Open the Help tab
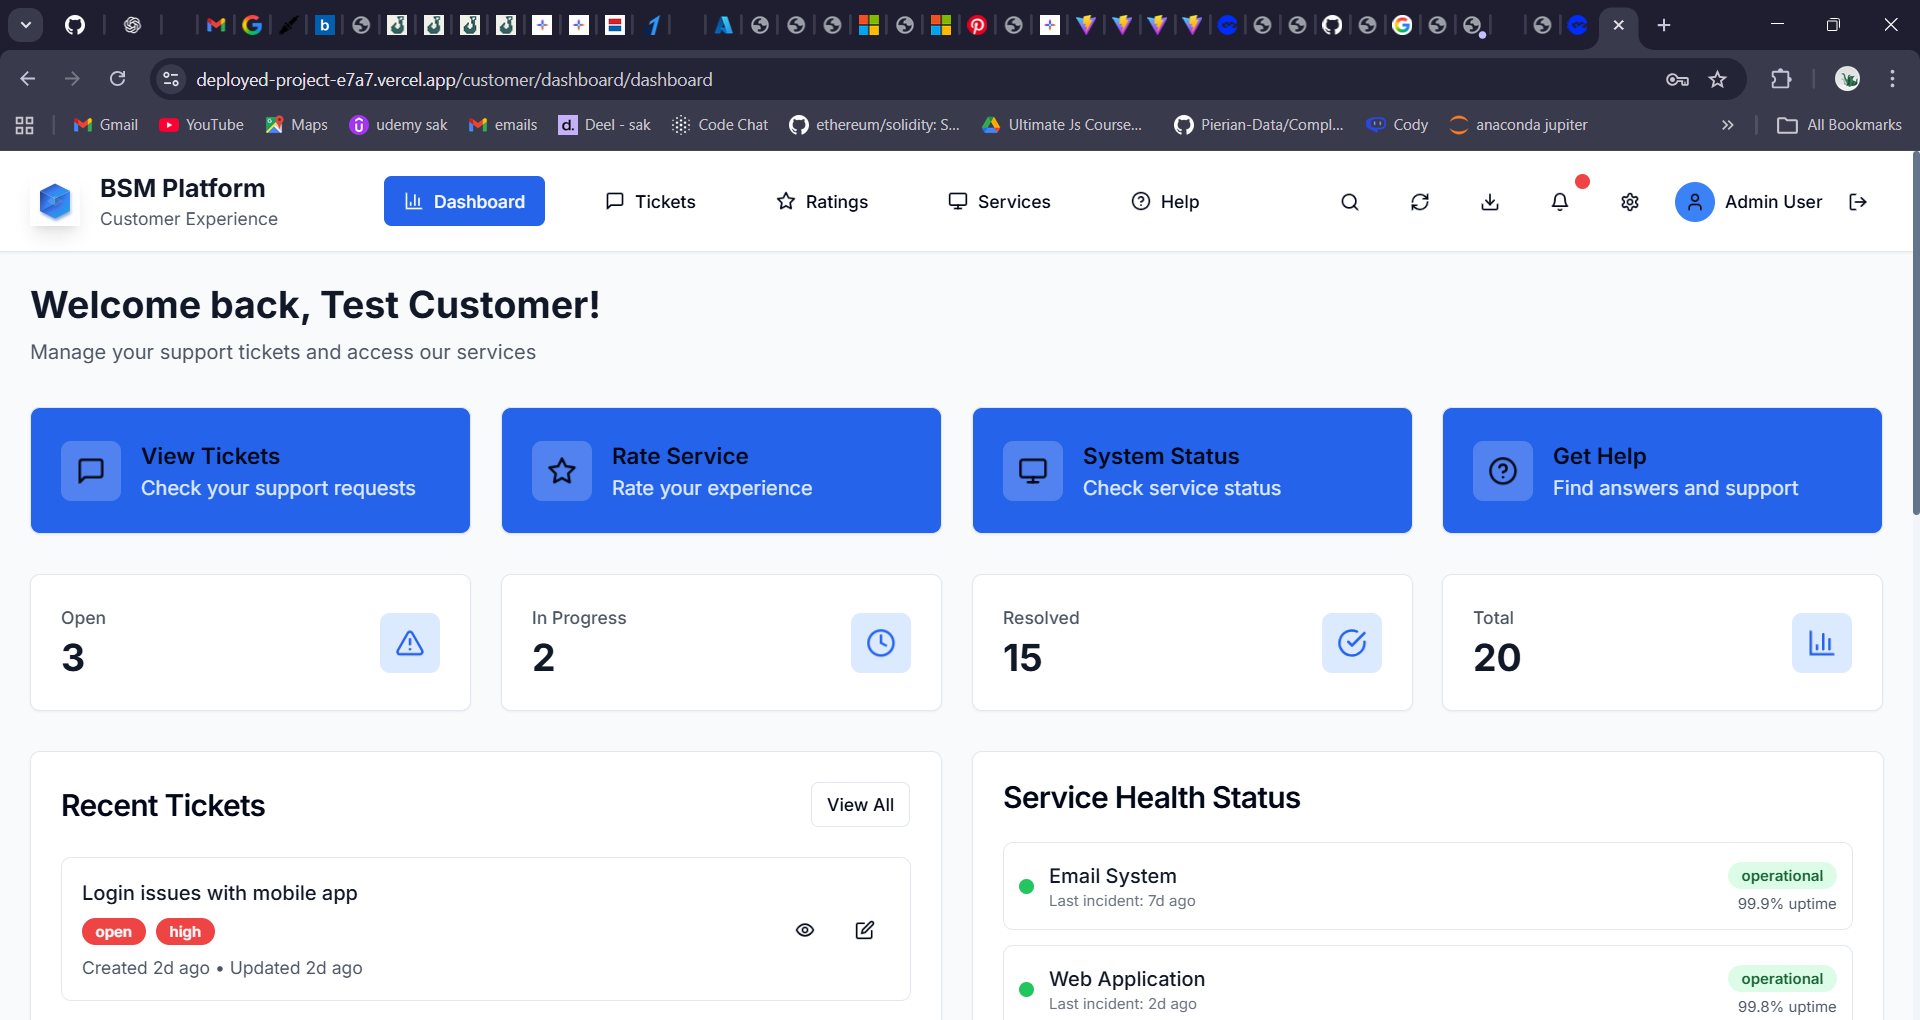Viewport: 1920px width, 1020px height. [1165, 201]
